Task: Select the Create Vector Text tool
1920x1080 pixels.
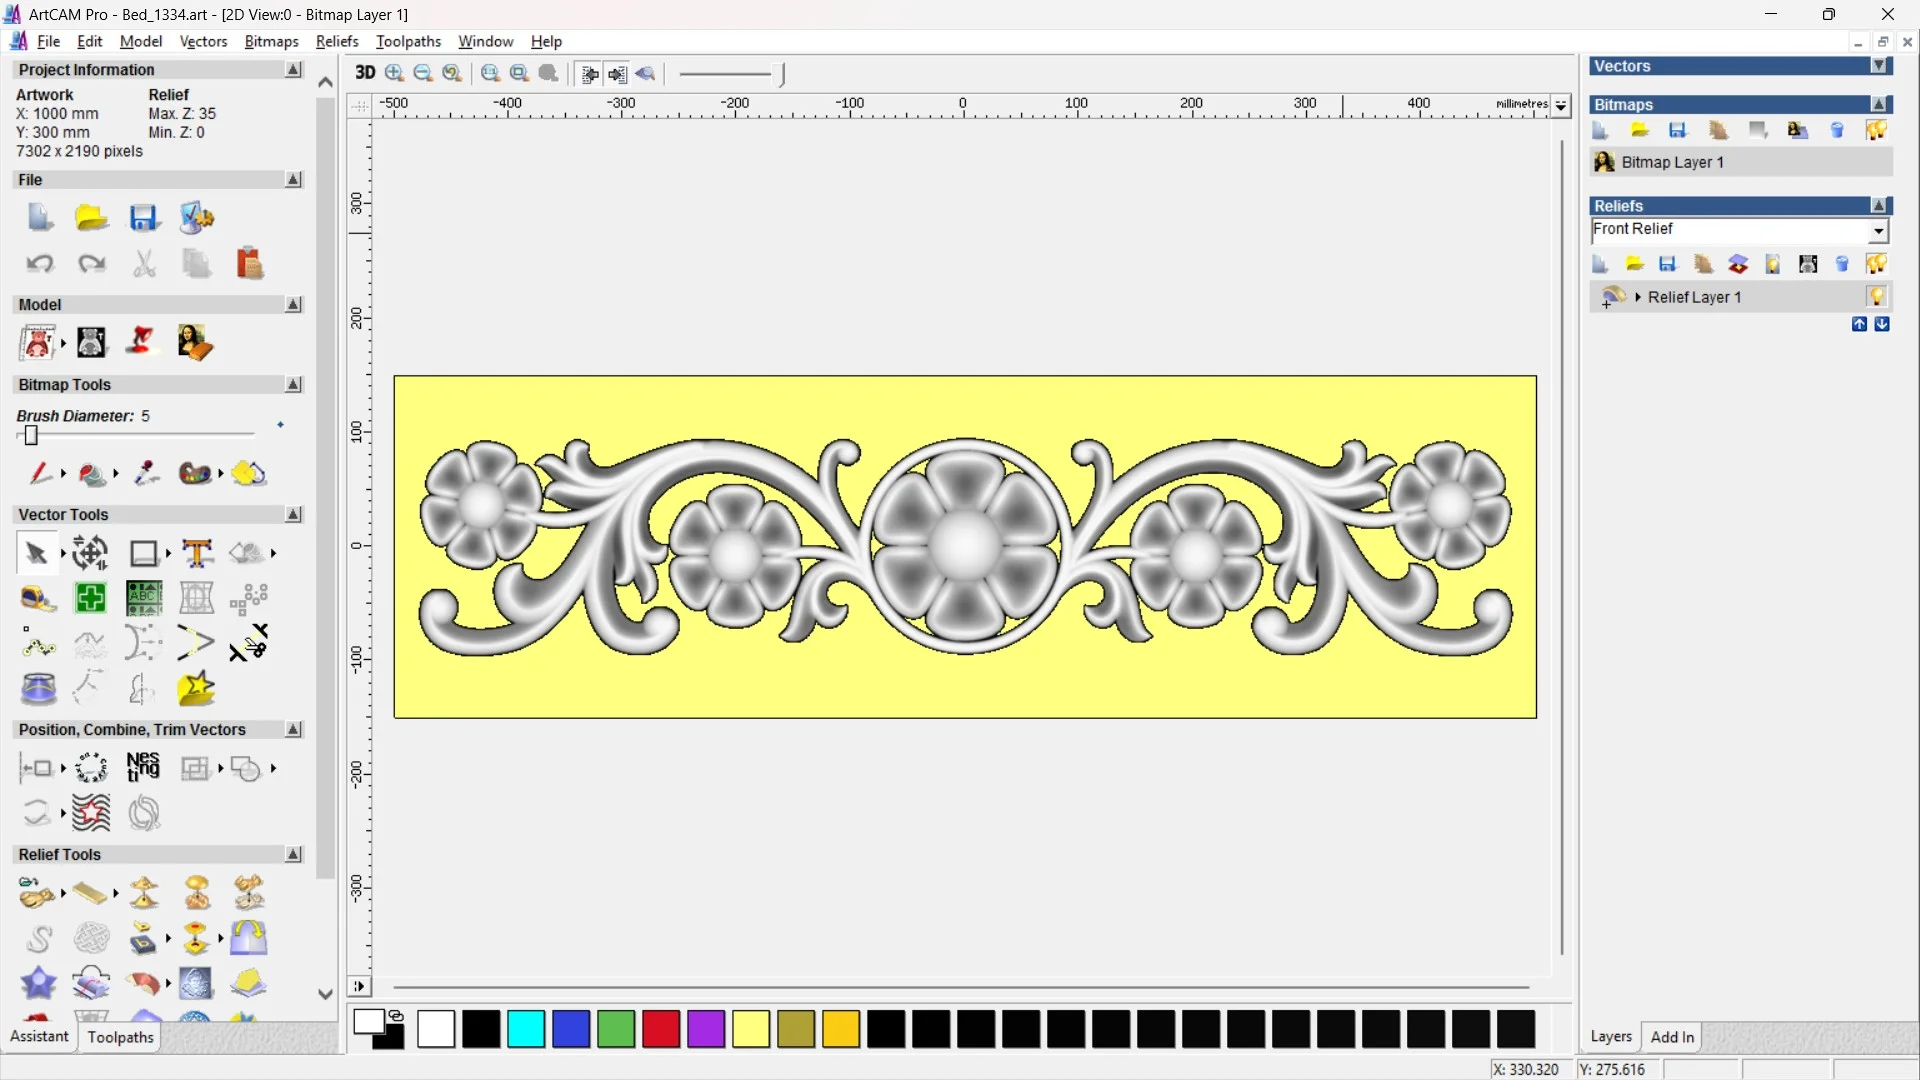Action: 197,553
